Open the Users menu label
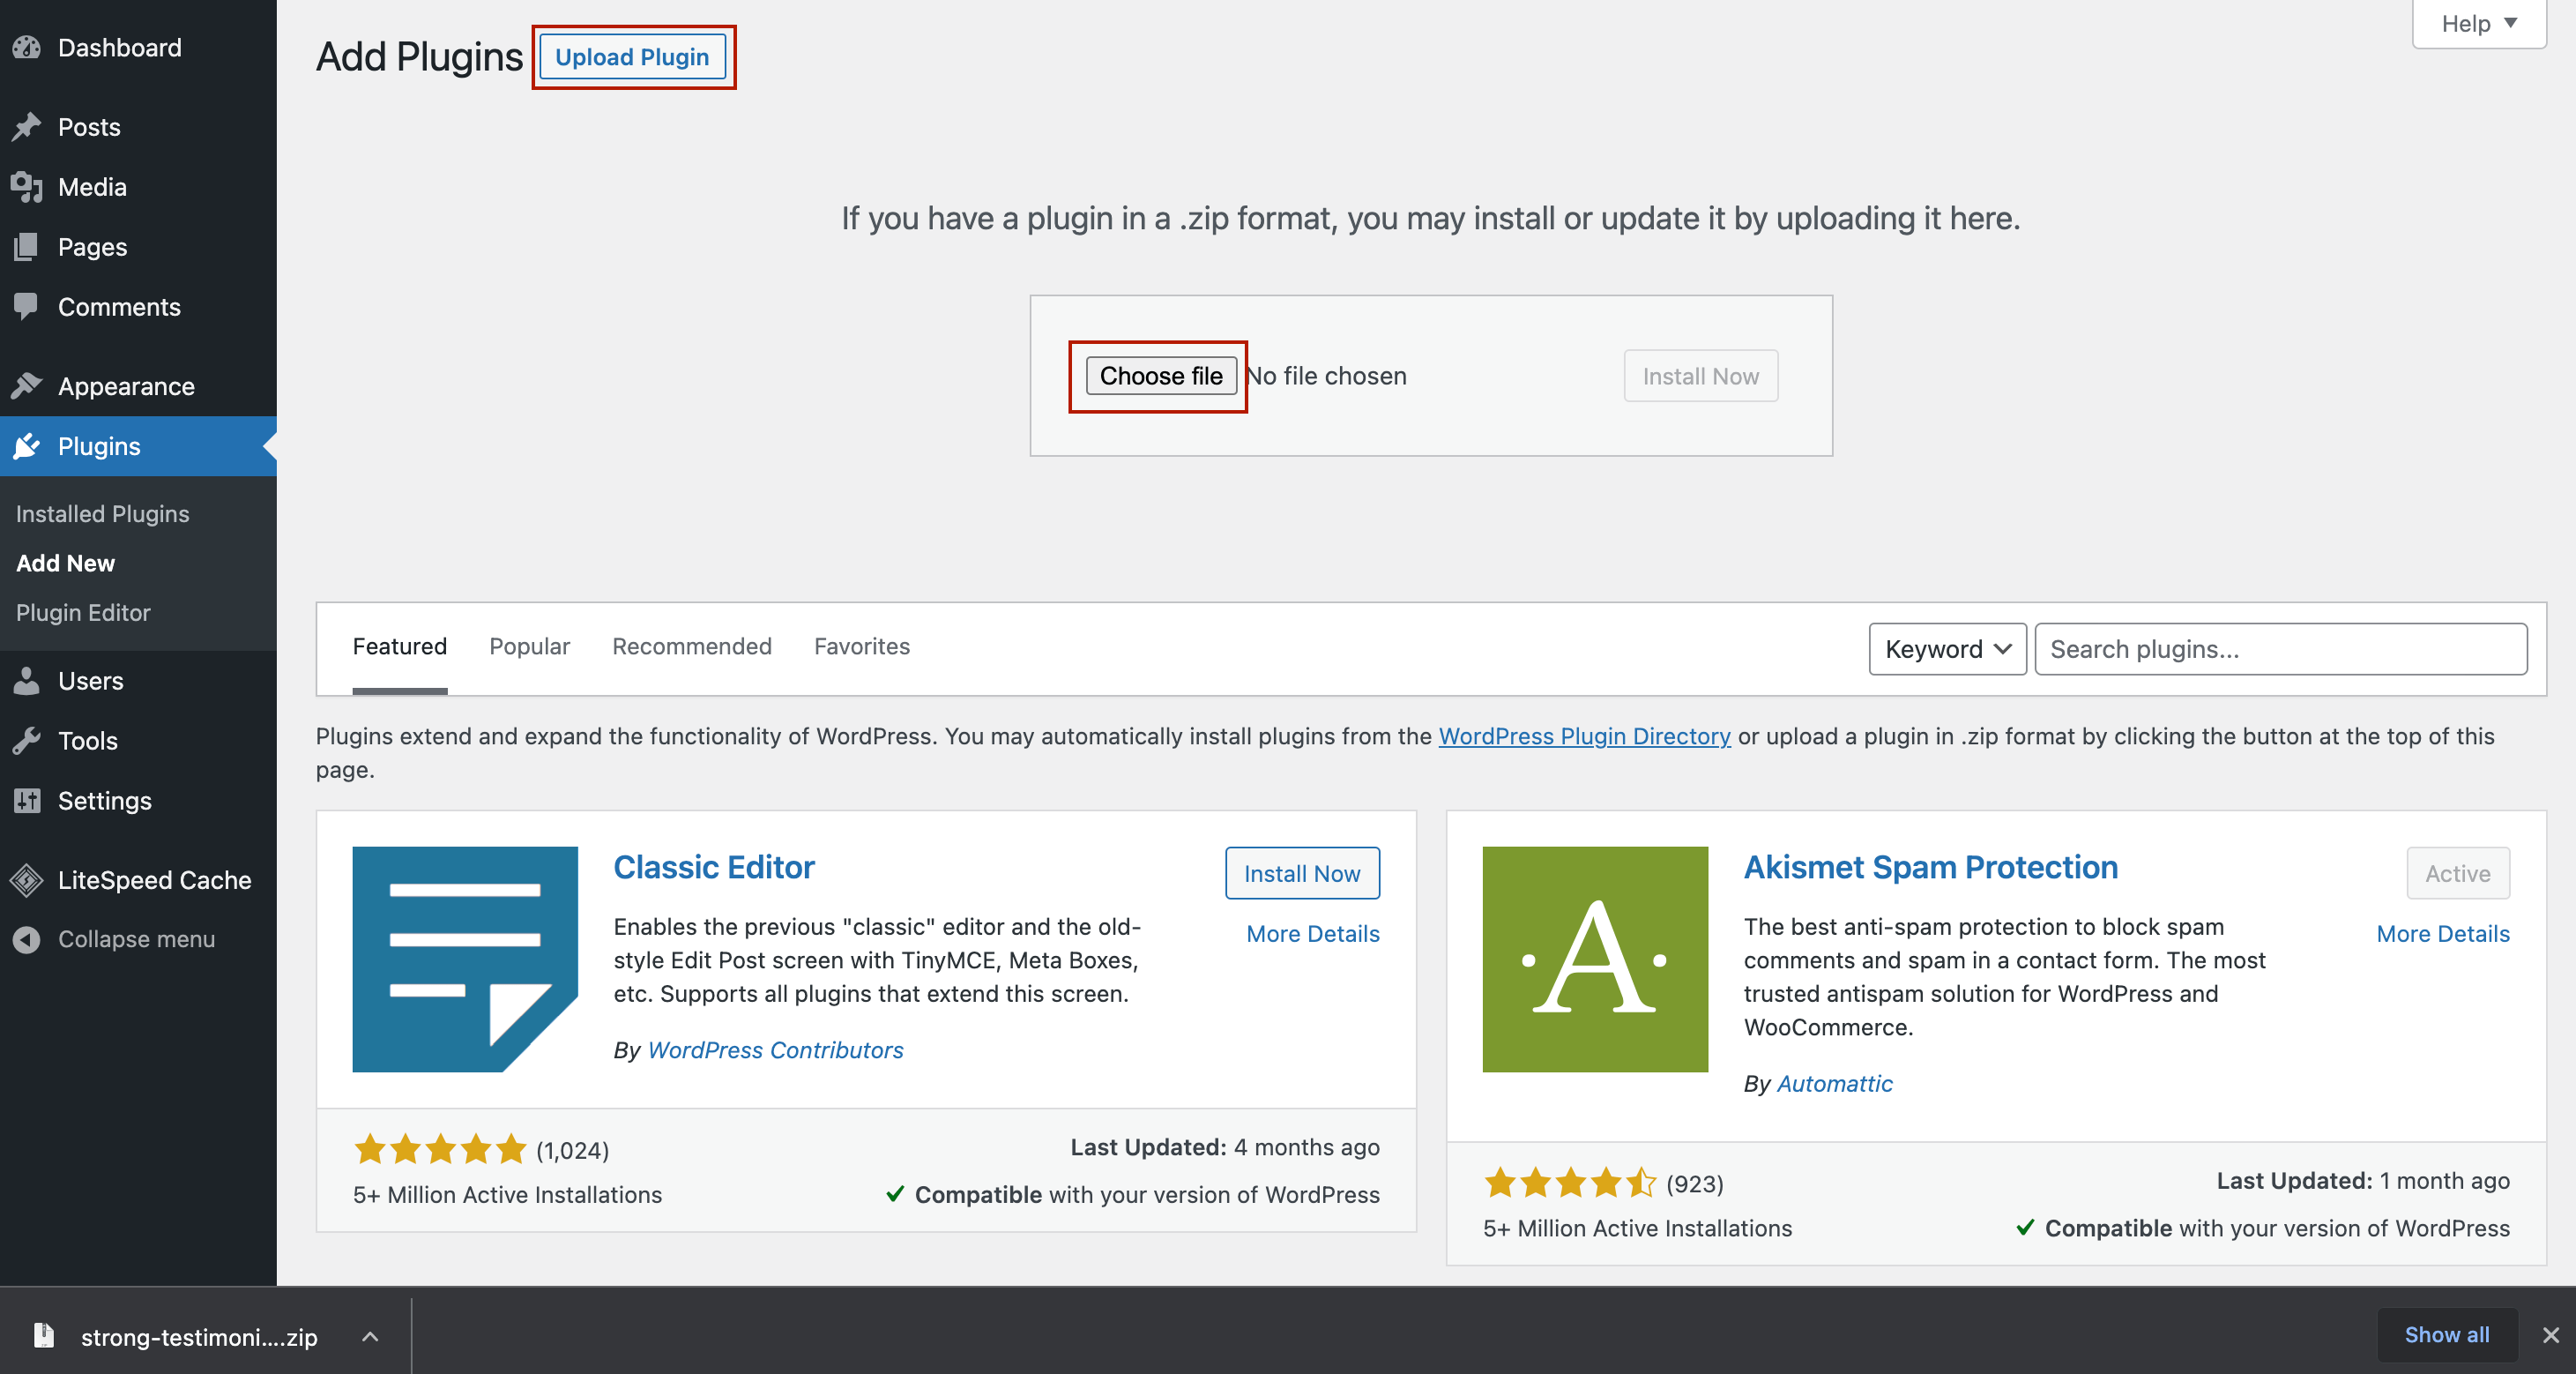 (90, 681)
